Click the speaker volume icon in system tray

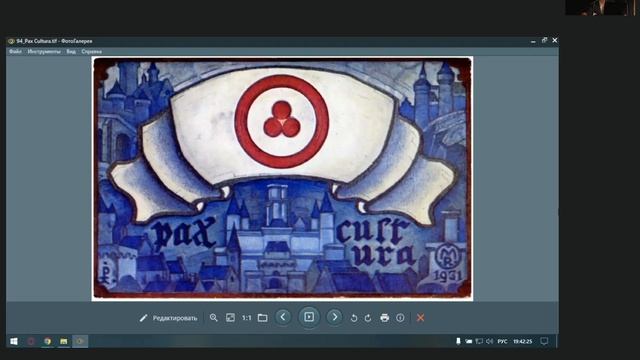point(490,341)
